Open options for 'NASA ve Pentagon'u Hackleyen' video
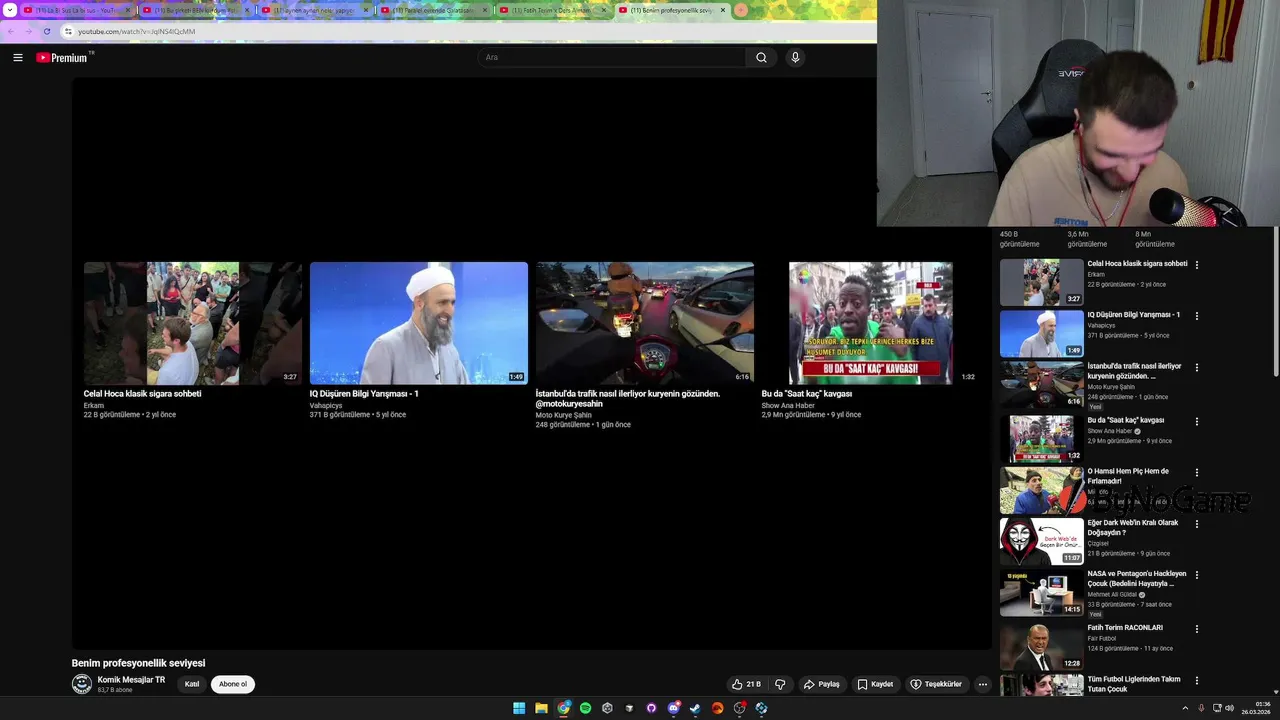1280x720 pixels. point(1197,575)
